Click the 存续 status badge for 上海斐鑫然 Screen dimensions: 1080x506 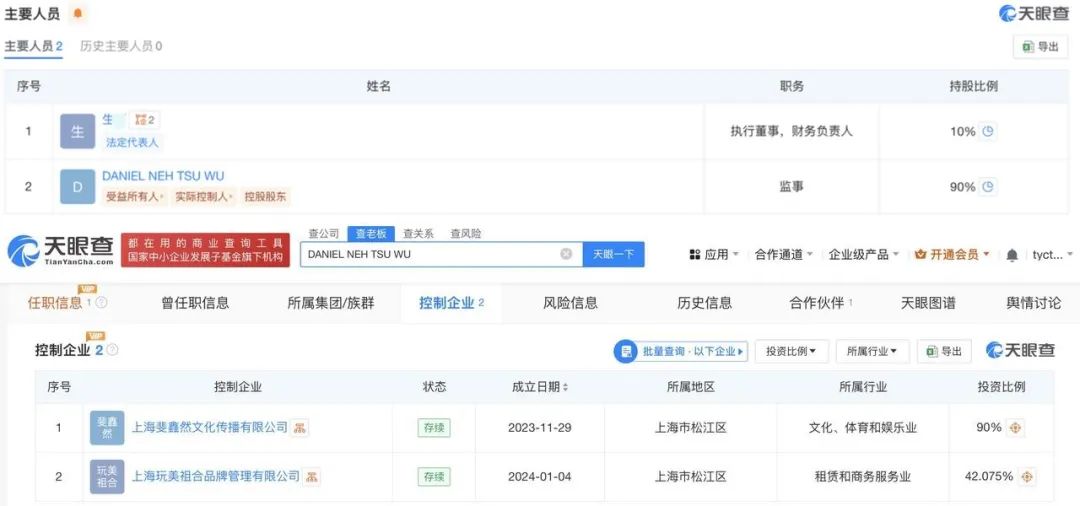pos(434,428)
